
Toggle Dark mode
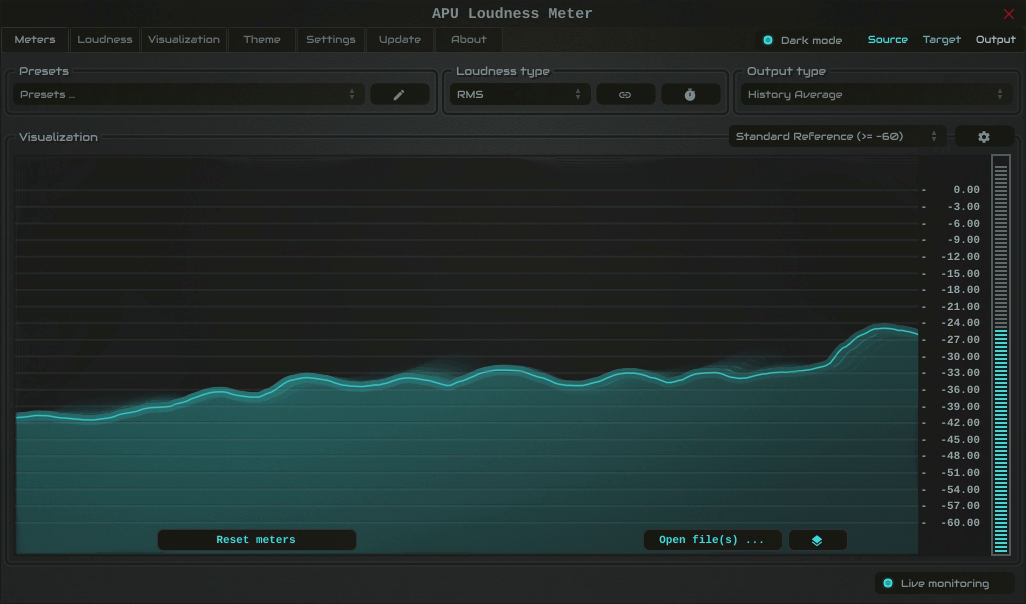click(x=802, y=40)
